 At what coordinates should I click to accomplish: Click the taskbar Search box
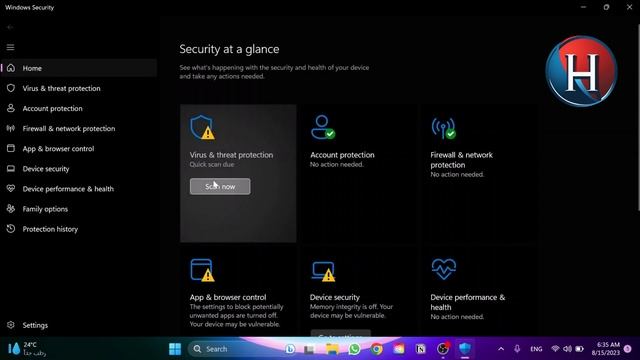tap(243, 349)
